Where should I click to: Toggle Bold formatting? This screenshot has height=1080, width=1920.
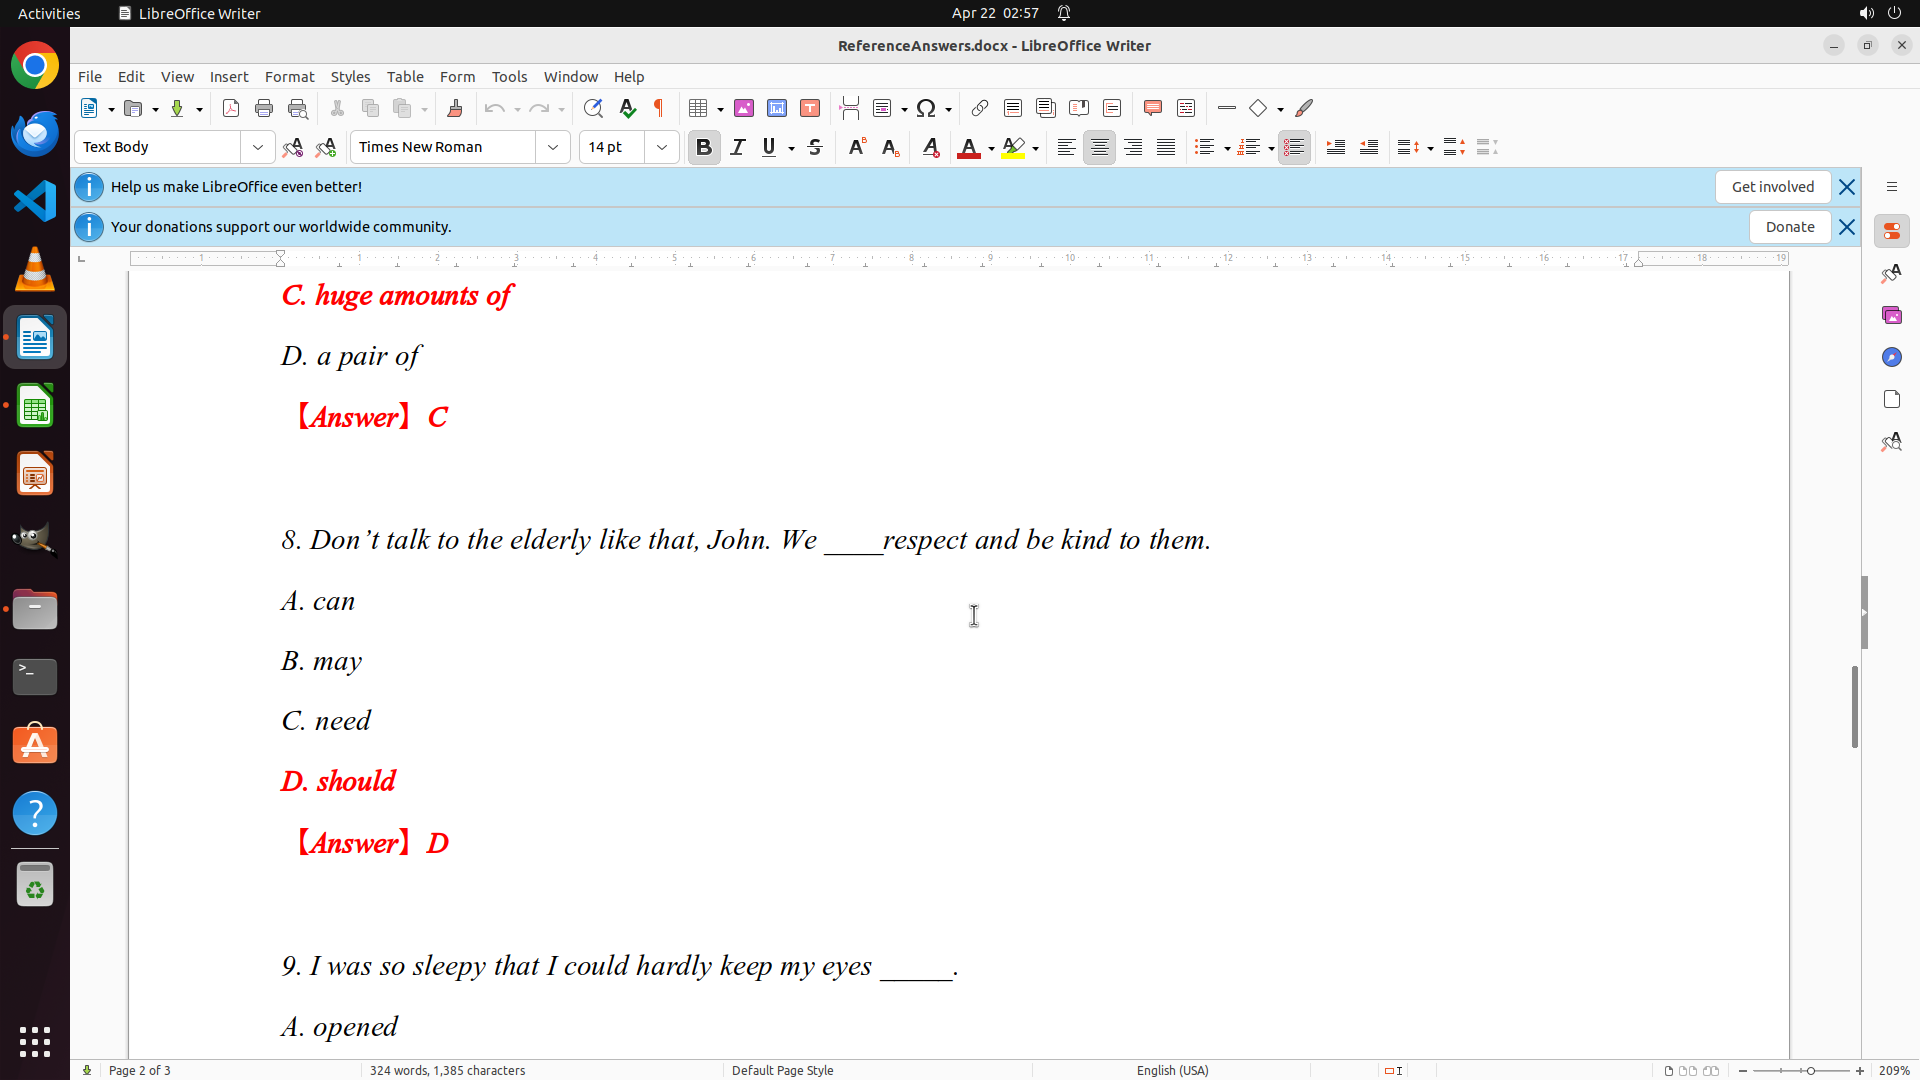pyautogui.click(x=704, y=147)
